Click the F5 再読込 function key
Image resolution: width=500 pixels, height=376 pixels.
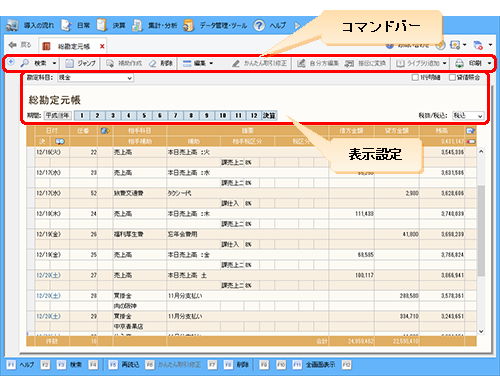point(113,365)
